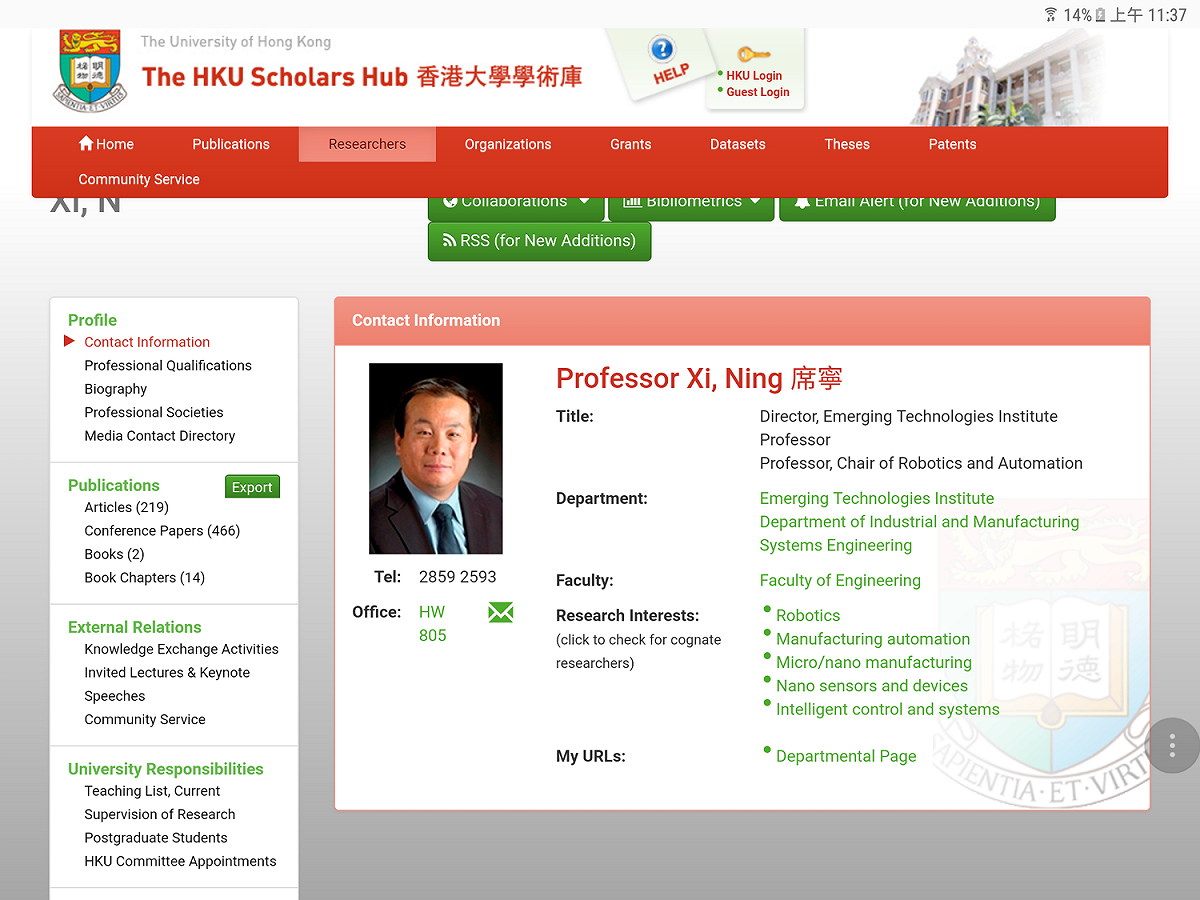Open the Grants menu tab
This screenshot has width=1200, height=900.
(631, 144)
